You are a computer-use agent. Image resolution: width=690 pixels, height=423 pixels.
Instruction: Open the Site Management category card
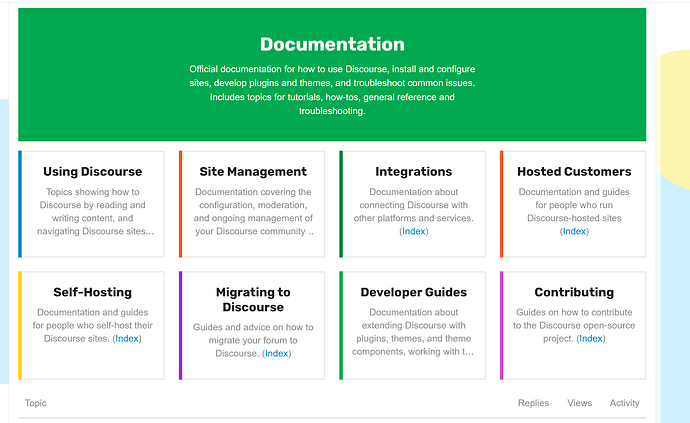point(252,204)
